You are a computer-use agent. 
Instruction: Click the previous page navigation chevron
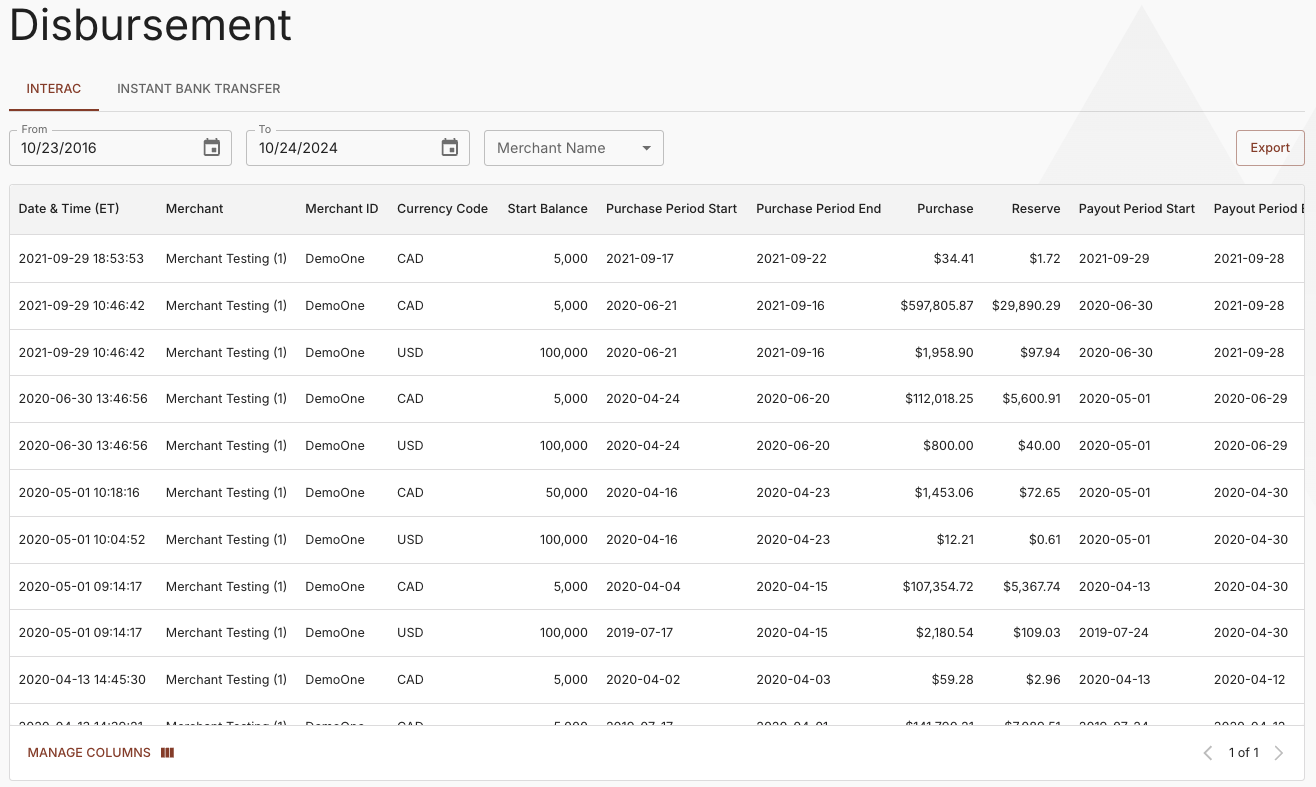pyautogui.click(x=1209, y=752)
